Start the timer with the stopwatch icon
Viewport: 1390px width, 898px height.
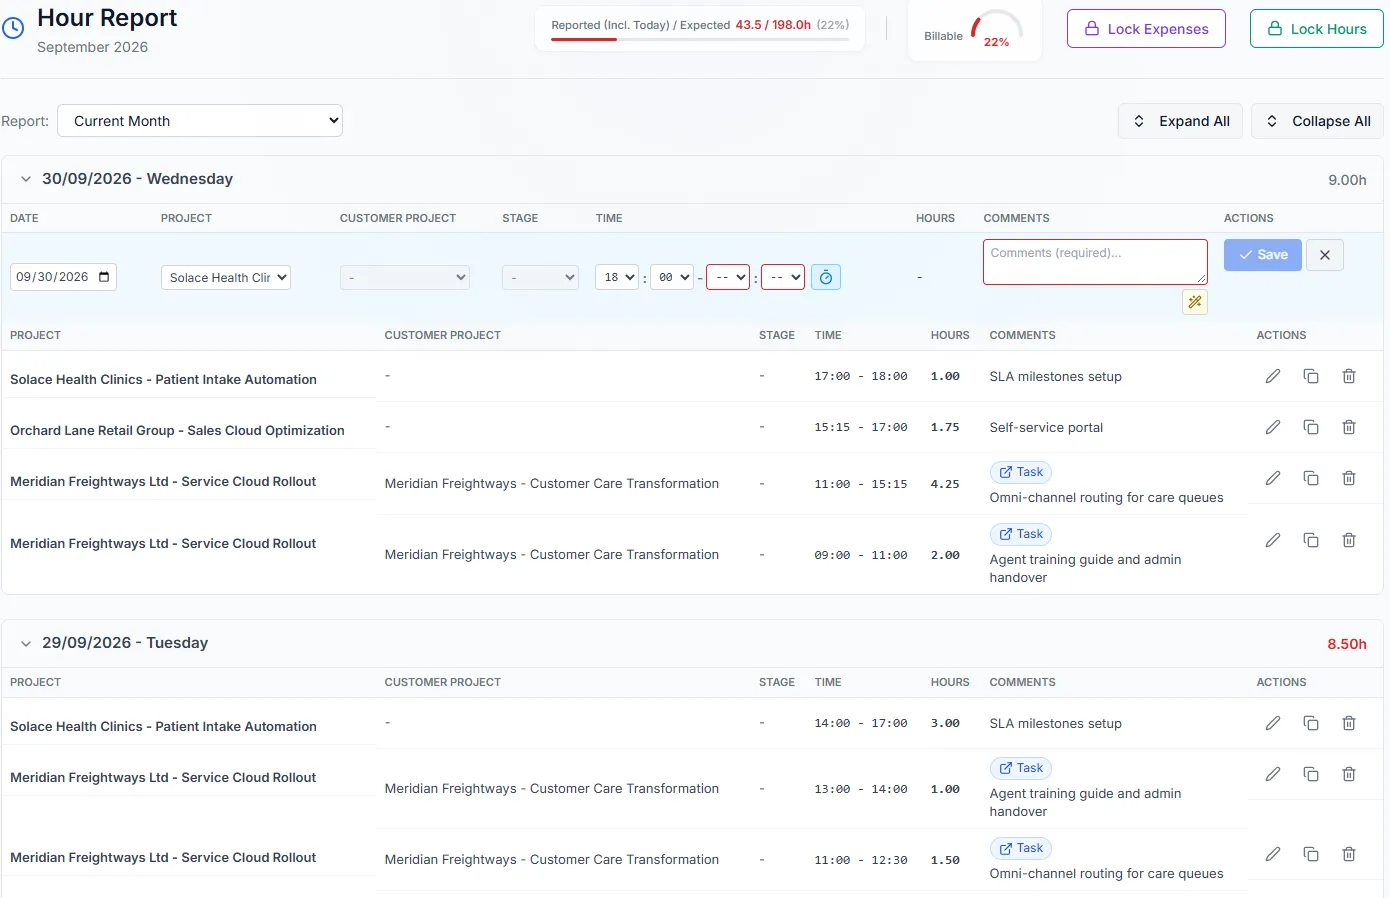click(826, 277)
